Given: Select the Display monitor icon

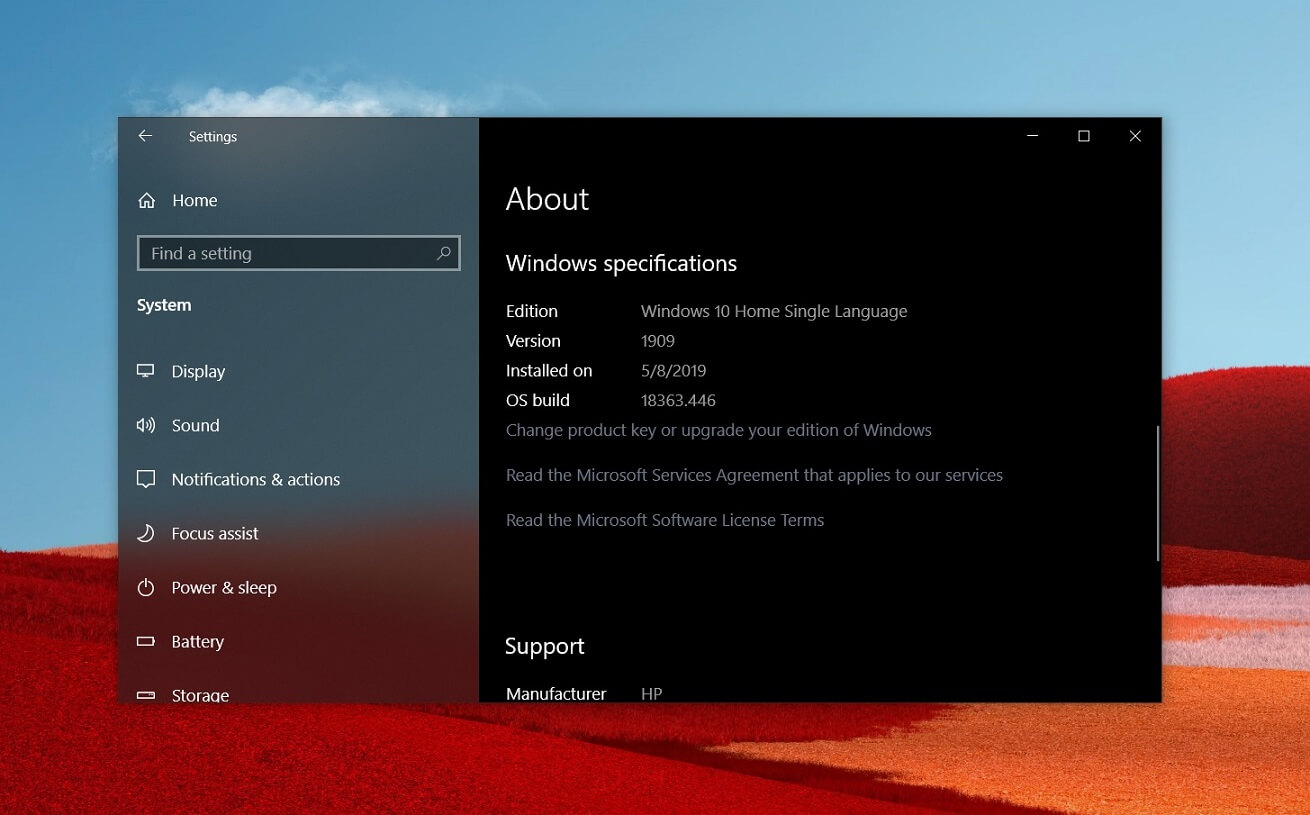Looking at the screenshot, I should 145,370.
